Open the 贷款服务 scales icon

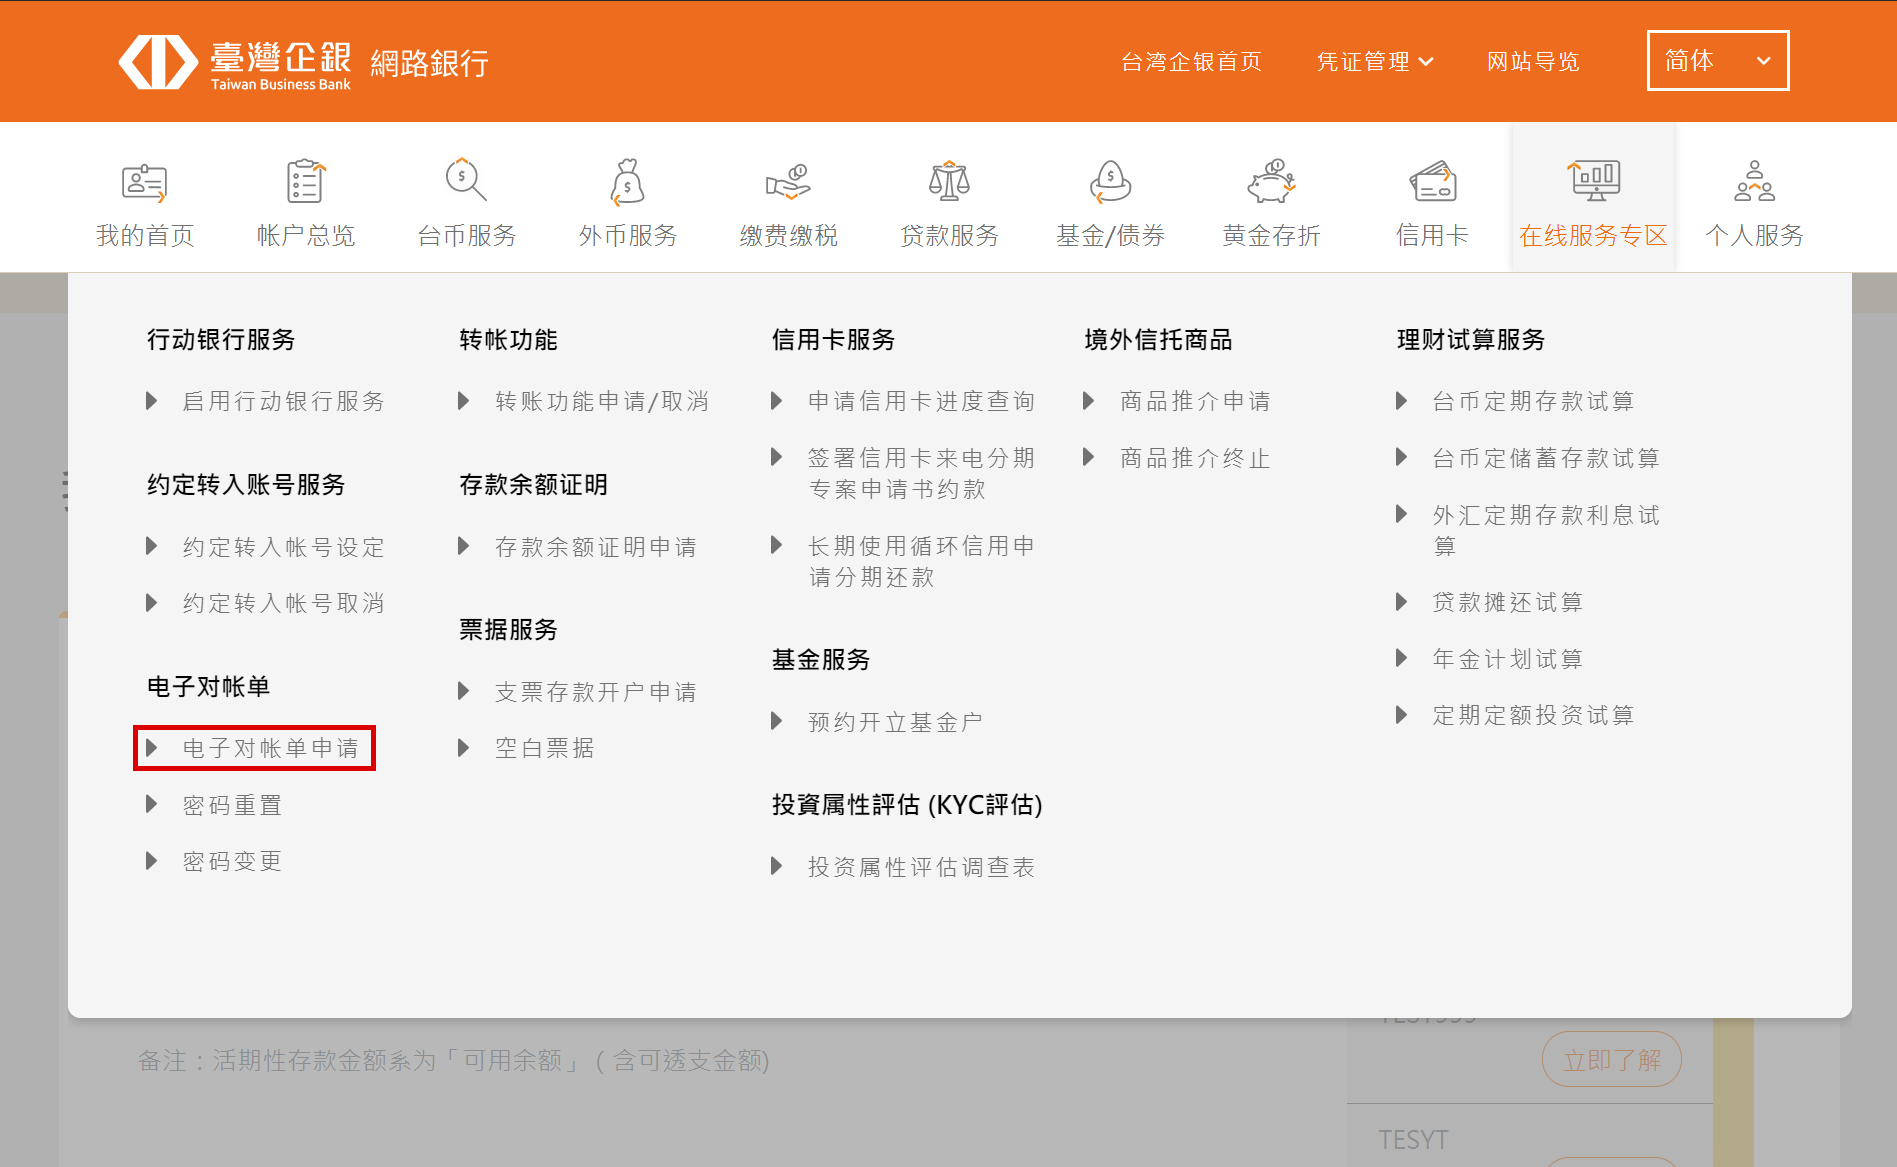pos(949,182)
